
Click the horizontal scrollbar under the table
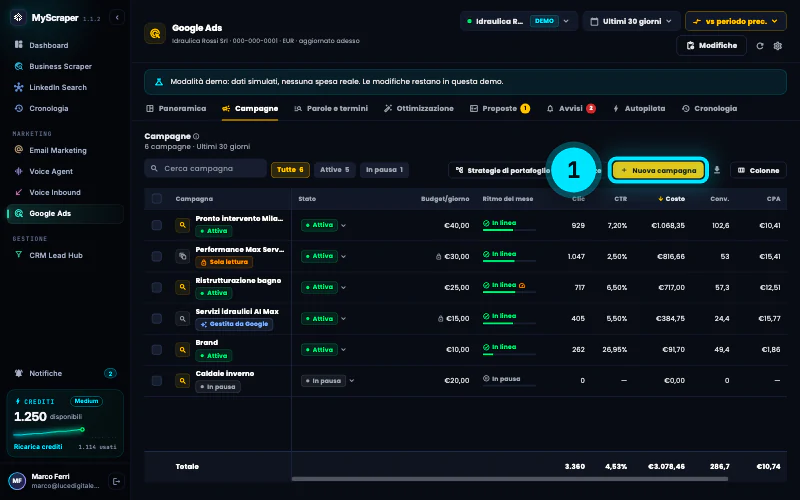pyautogui.click(x=509, y=479)
